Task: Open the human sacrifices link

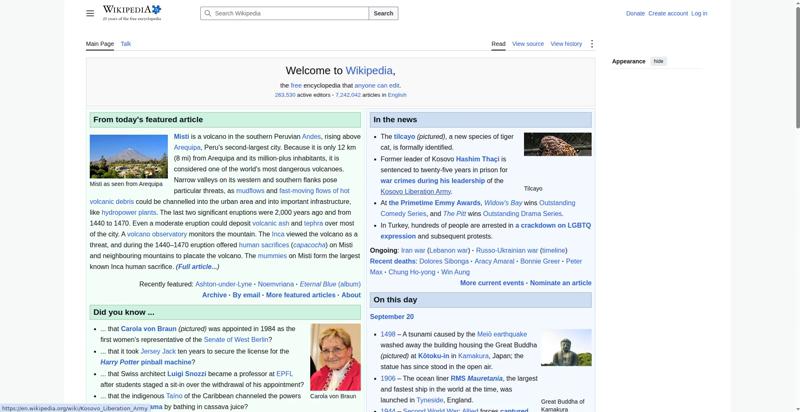Action: (264, 245)
